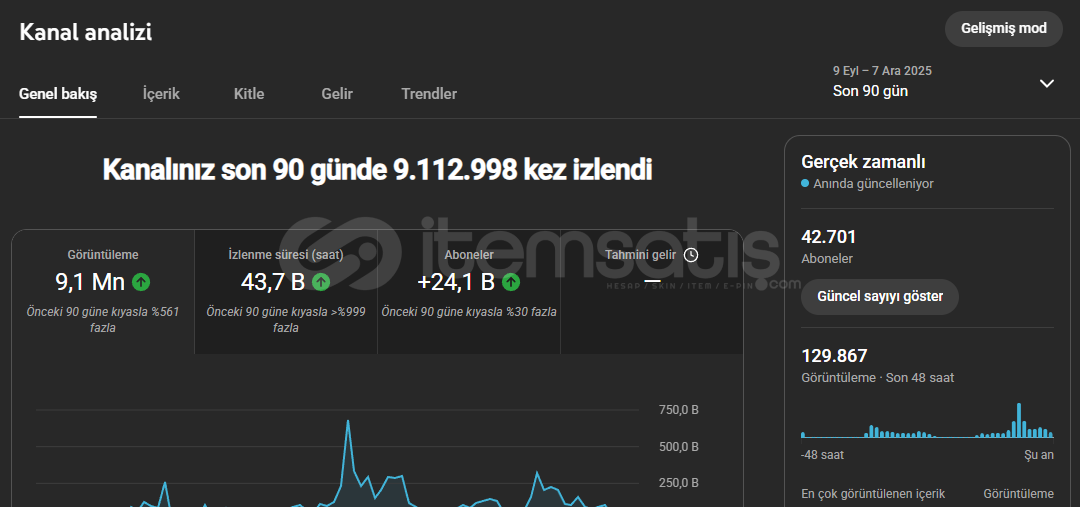Click Önceki 90 güne kıyasla %30 fazla
The image size is (1080, 507).
pyautogui.click(x=469, y=312)
